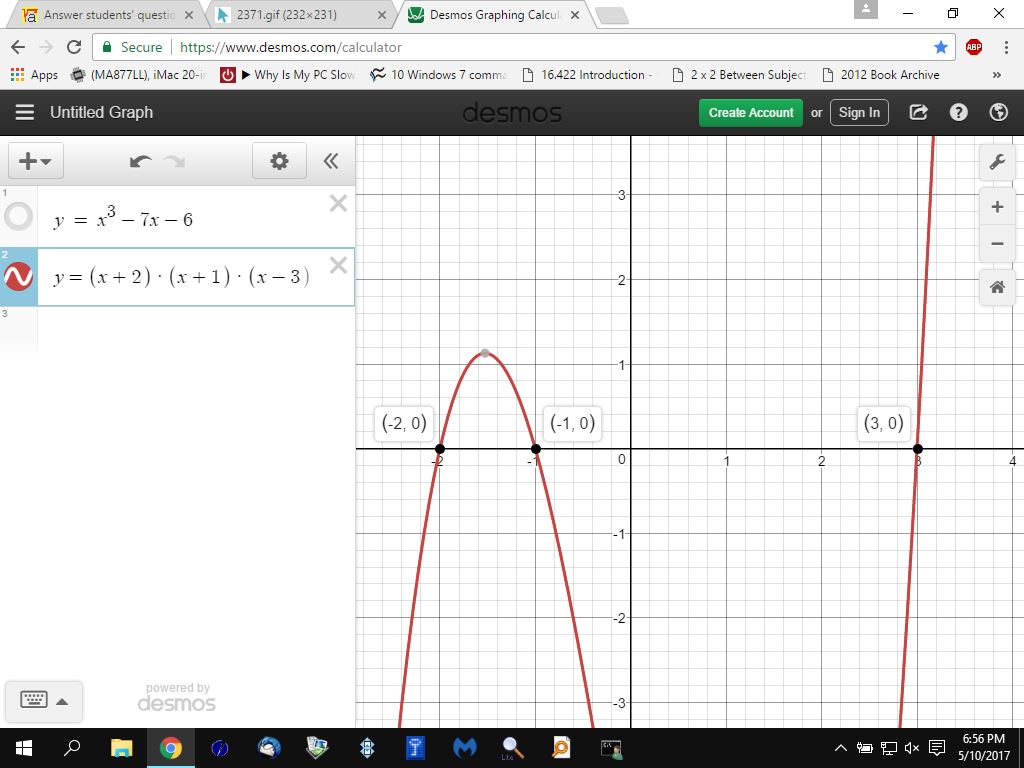Click the address bar URL
Viewport: 1024px width, 768px height.
291,47
